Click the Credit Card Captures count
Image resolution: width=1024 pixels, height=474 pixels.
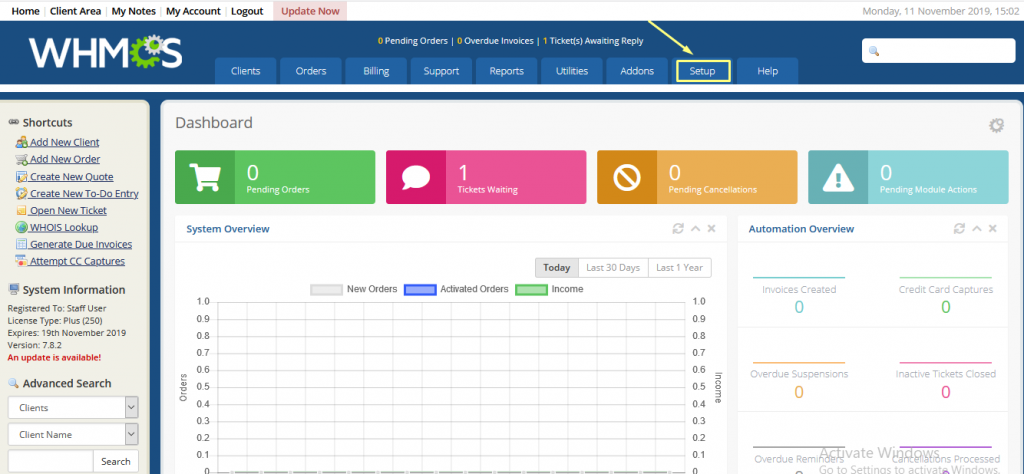946,307
